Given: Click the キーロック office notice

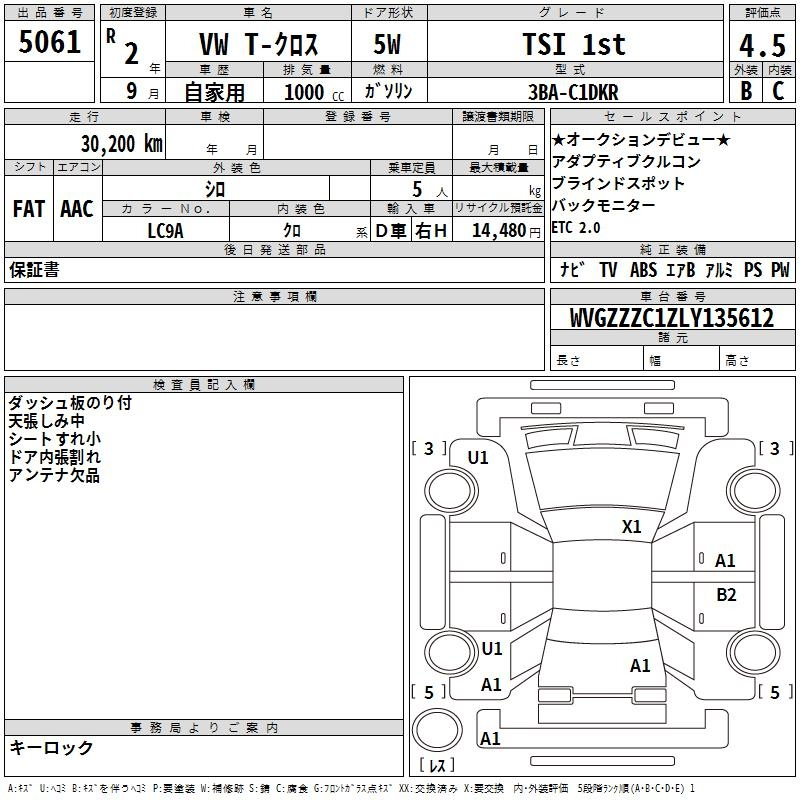Looking at the screenshot, I should pos(51,747).
